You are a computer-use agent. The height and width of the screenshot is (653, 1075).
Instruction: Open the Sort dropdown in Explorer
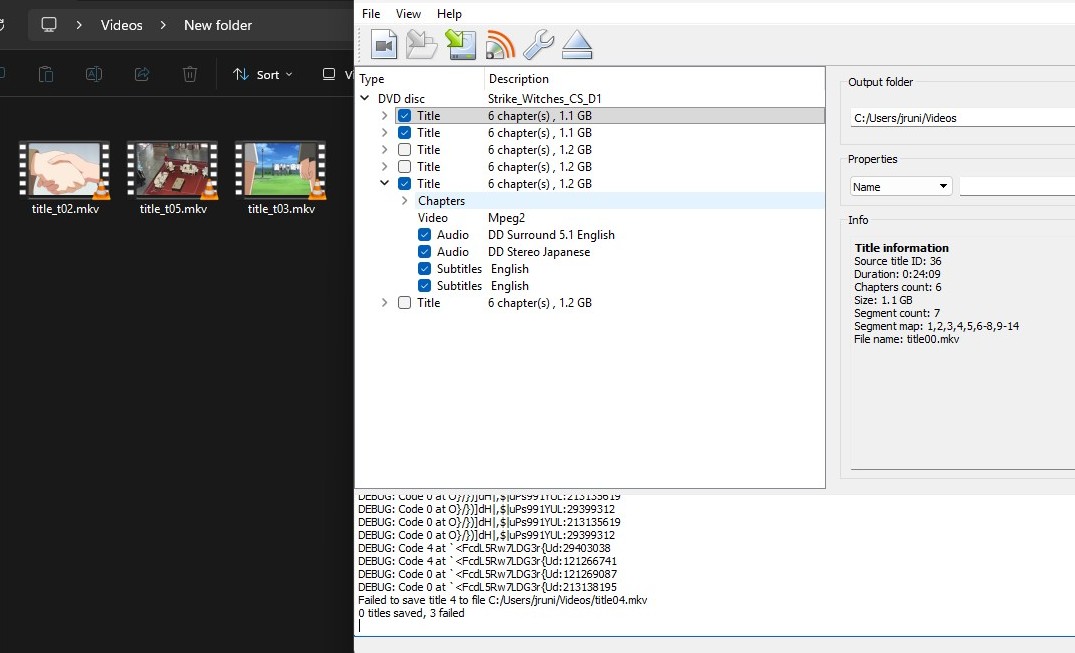(x=262, y=74)
